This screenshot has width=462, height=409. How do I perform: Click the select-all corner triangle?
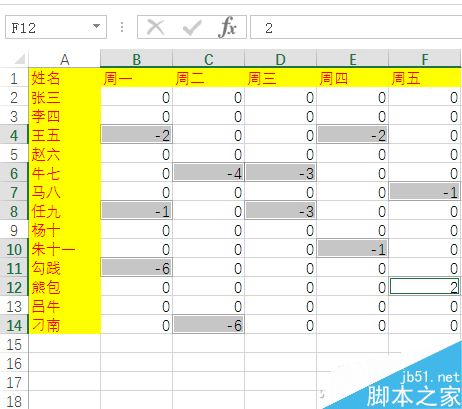point(20,59)
